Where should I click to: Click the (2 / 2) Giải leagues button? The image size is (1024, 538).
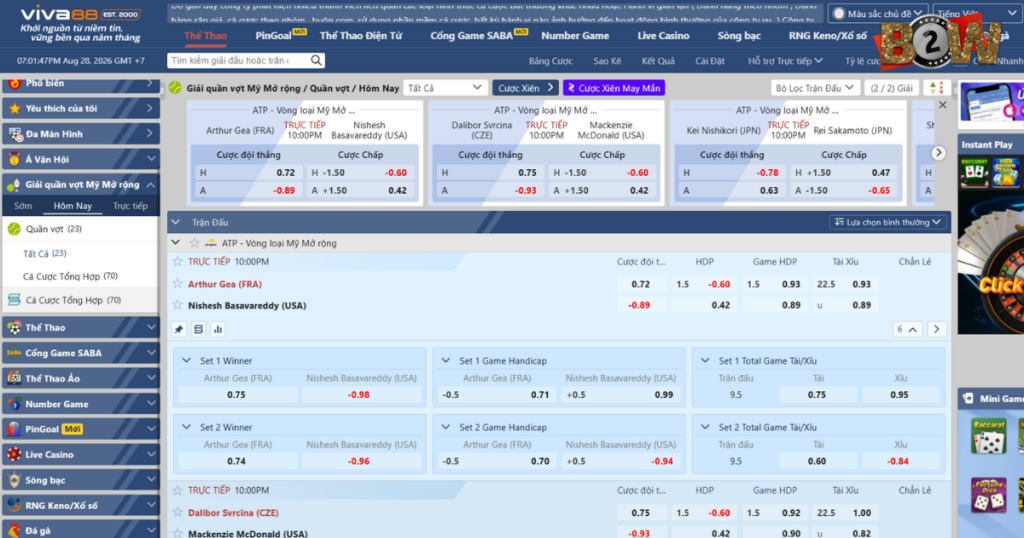pos(891,88)
